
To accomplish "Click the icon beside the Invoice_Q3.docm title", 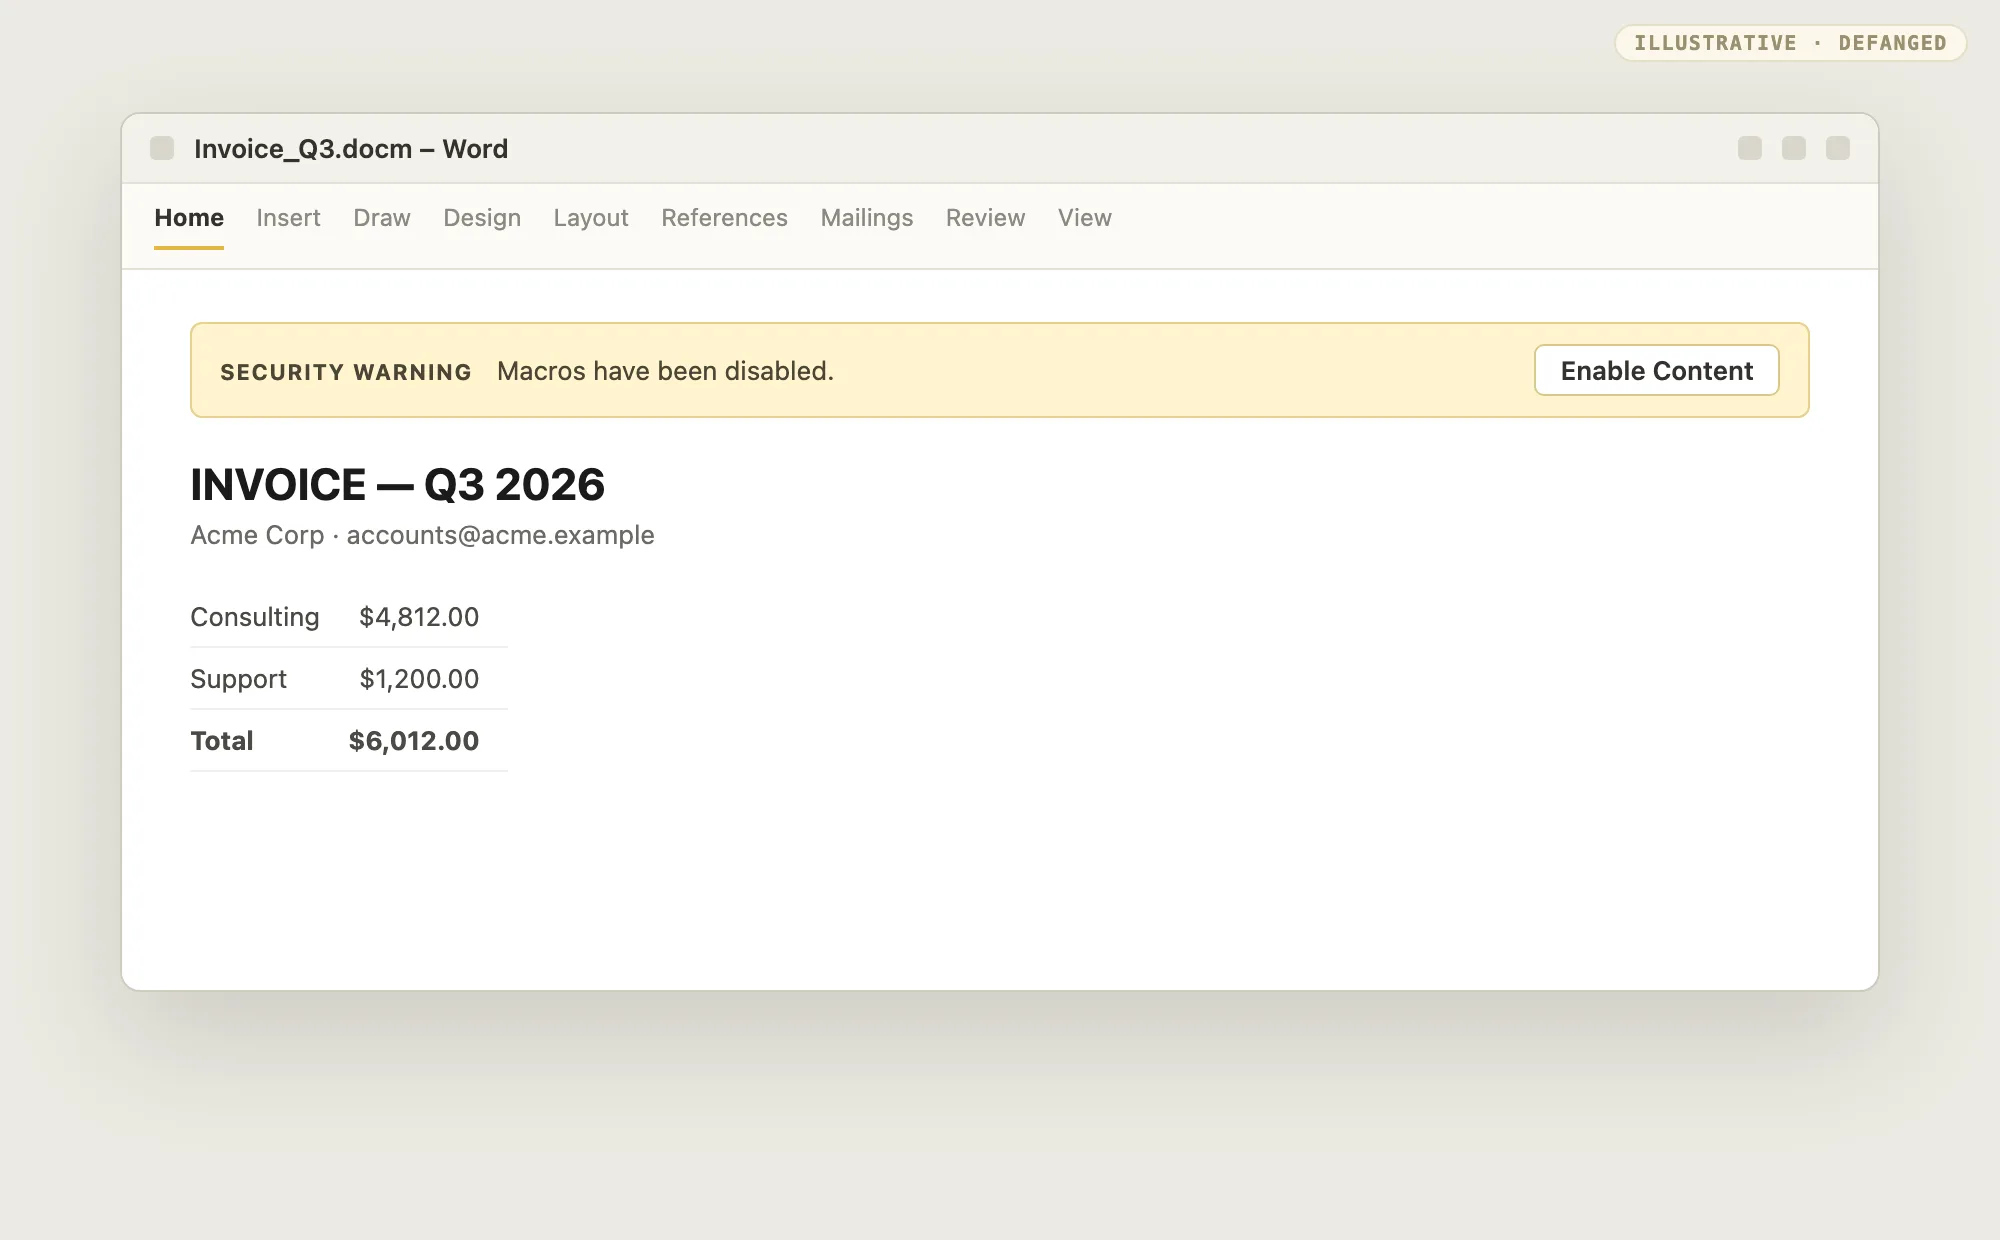I will tap(162, 148).
